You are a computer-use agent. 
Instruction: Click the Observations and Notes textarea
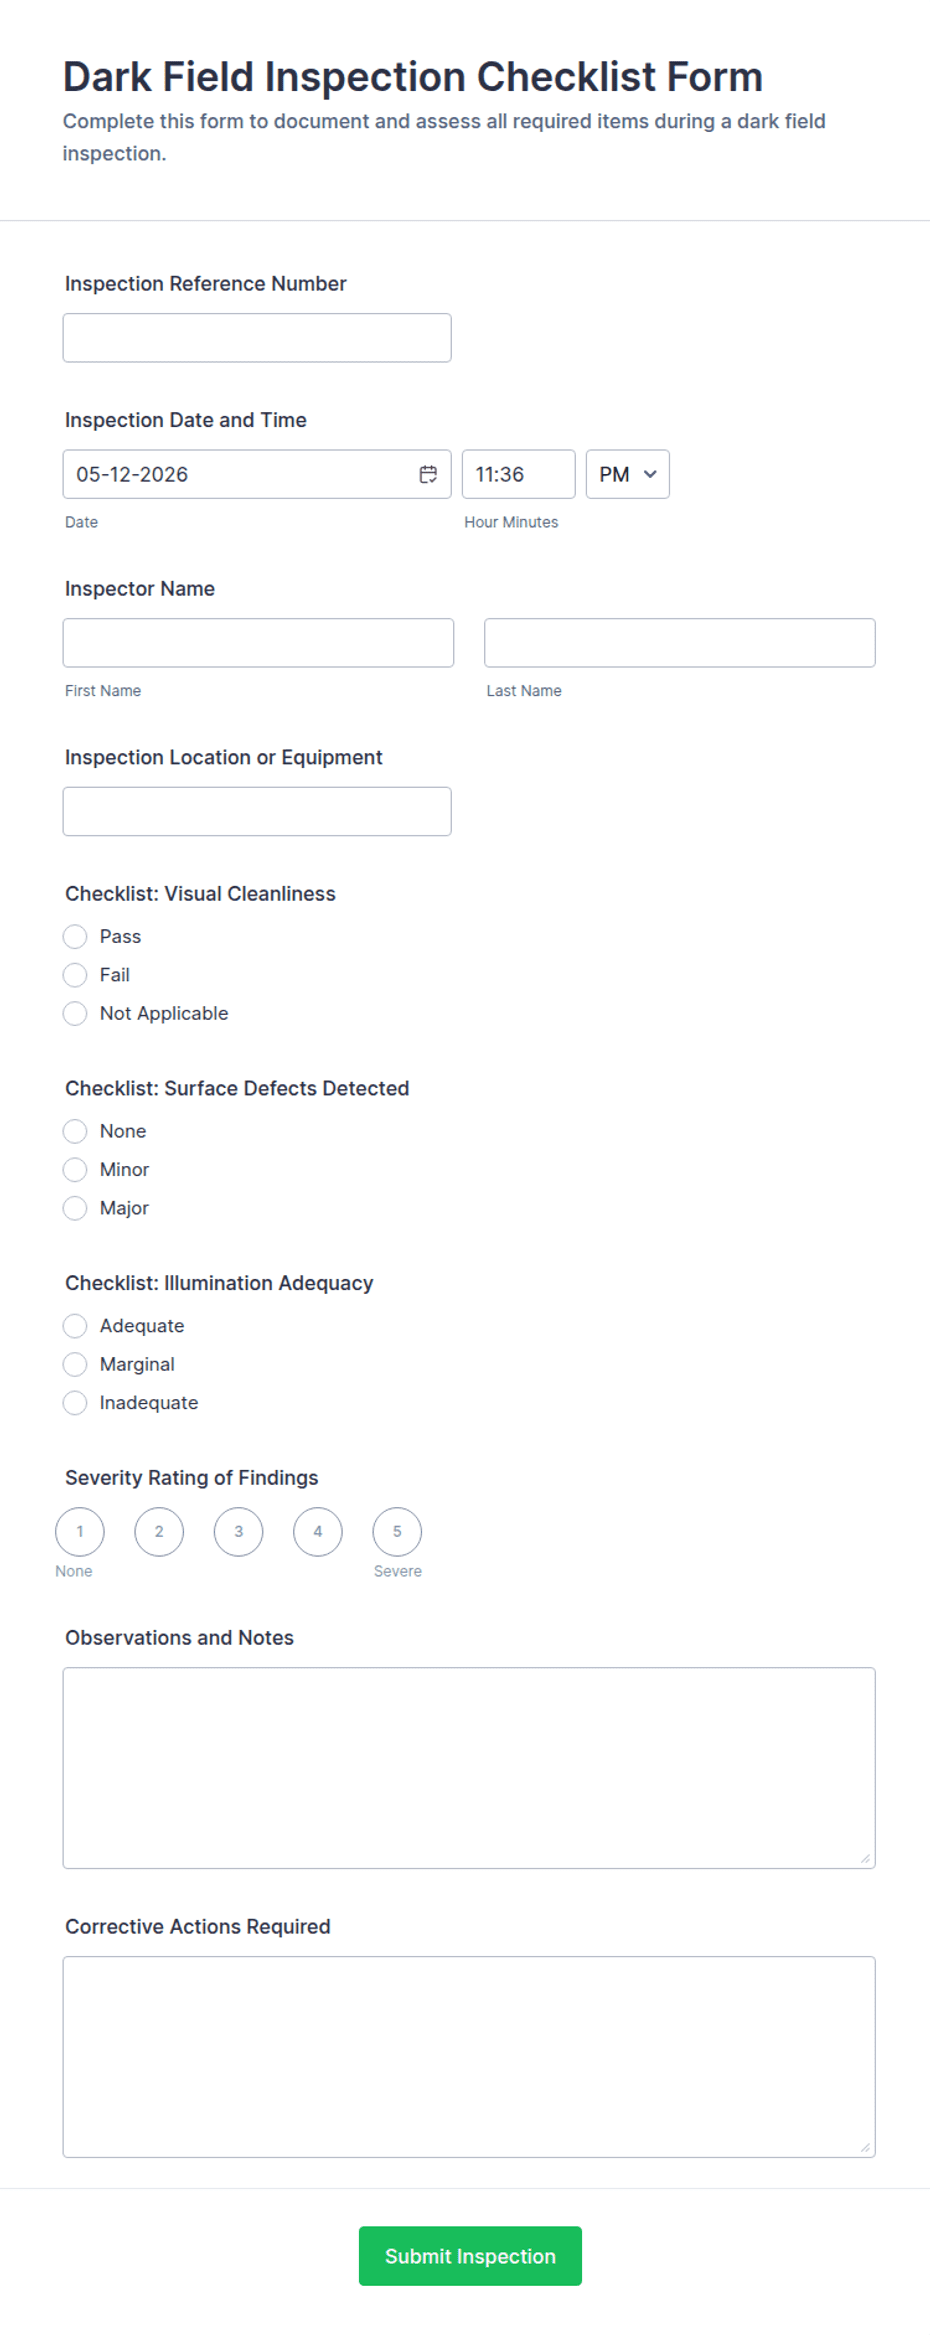tap(469, 1767)
